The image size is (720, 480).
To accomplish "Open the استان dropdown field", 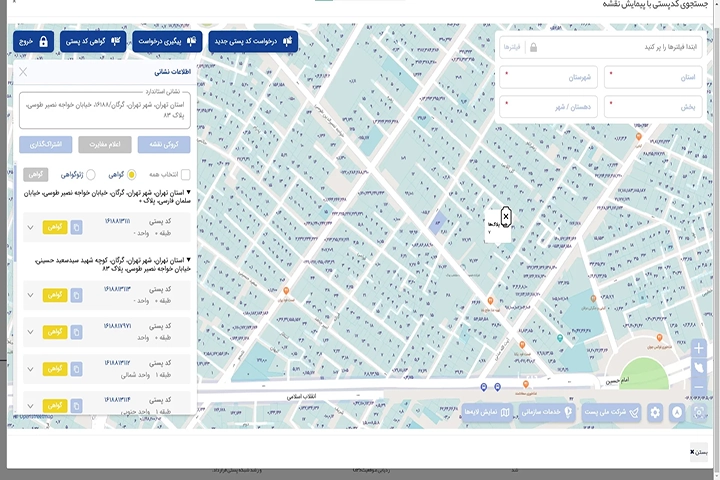I will (653, 77).
